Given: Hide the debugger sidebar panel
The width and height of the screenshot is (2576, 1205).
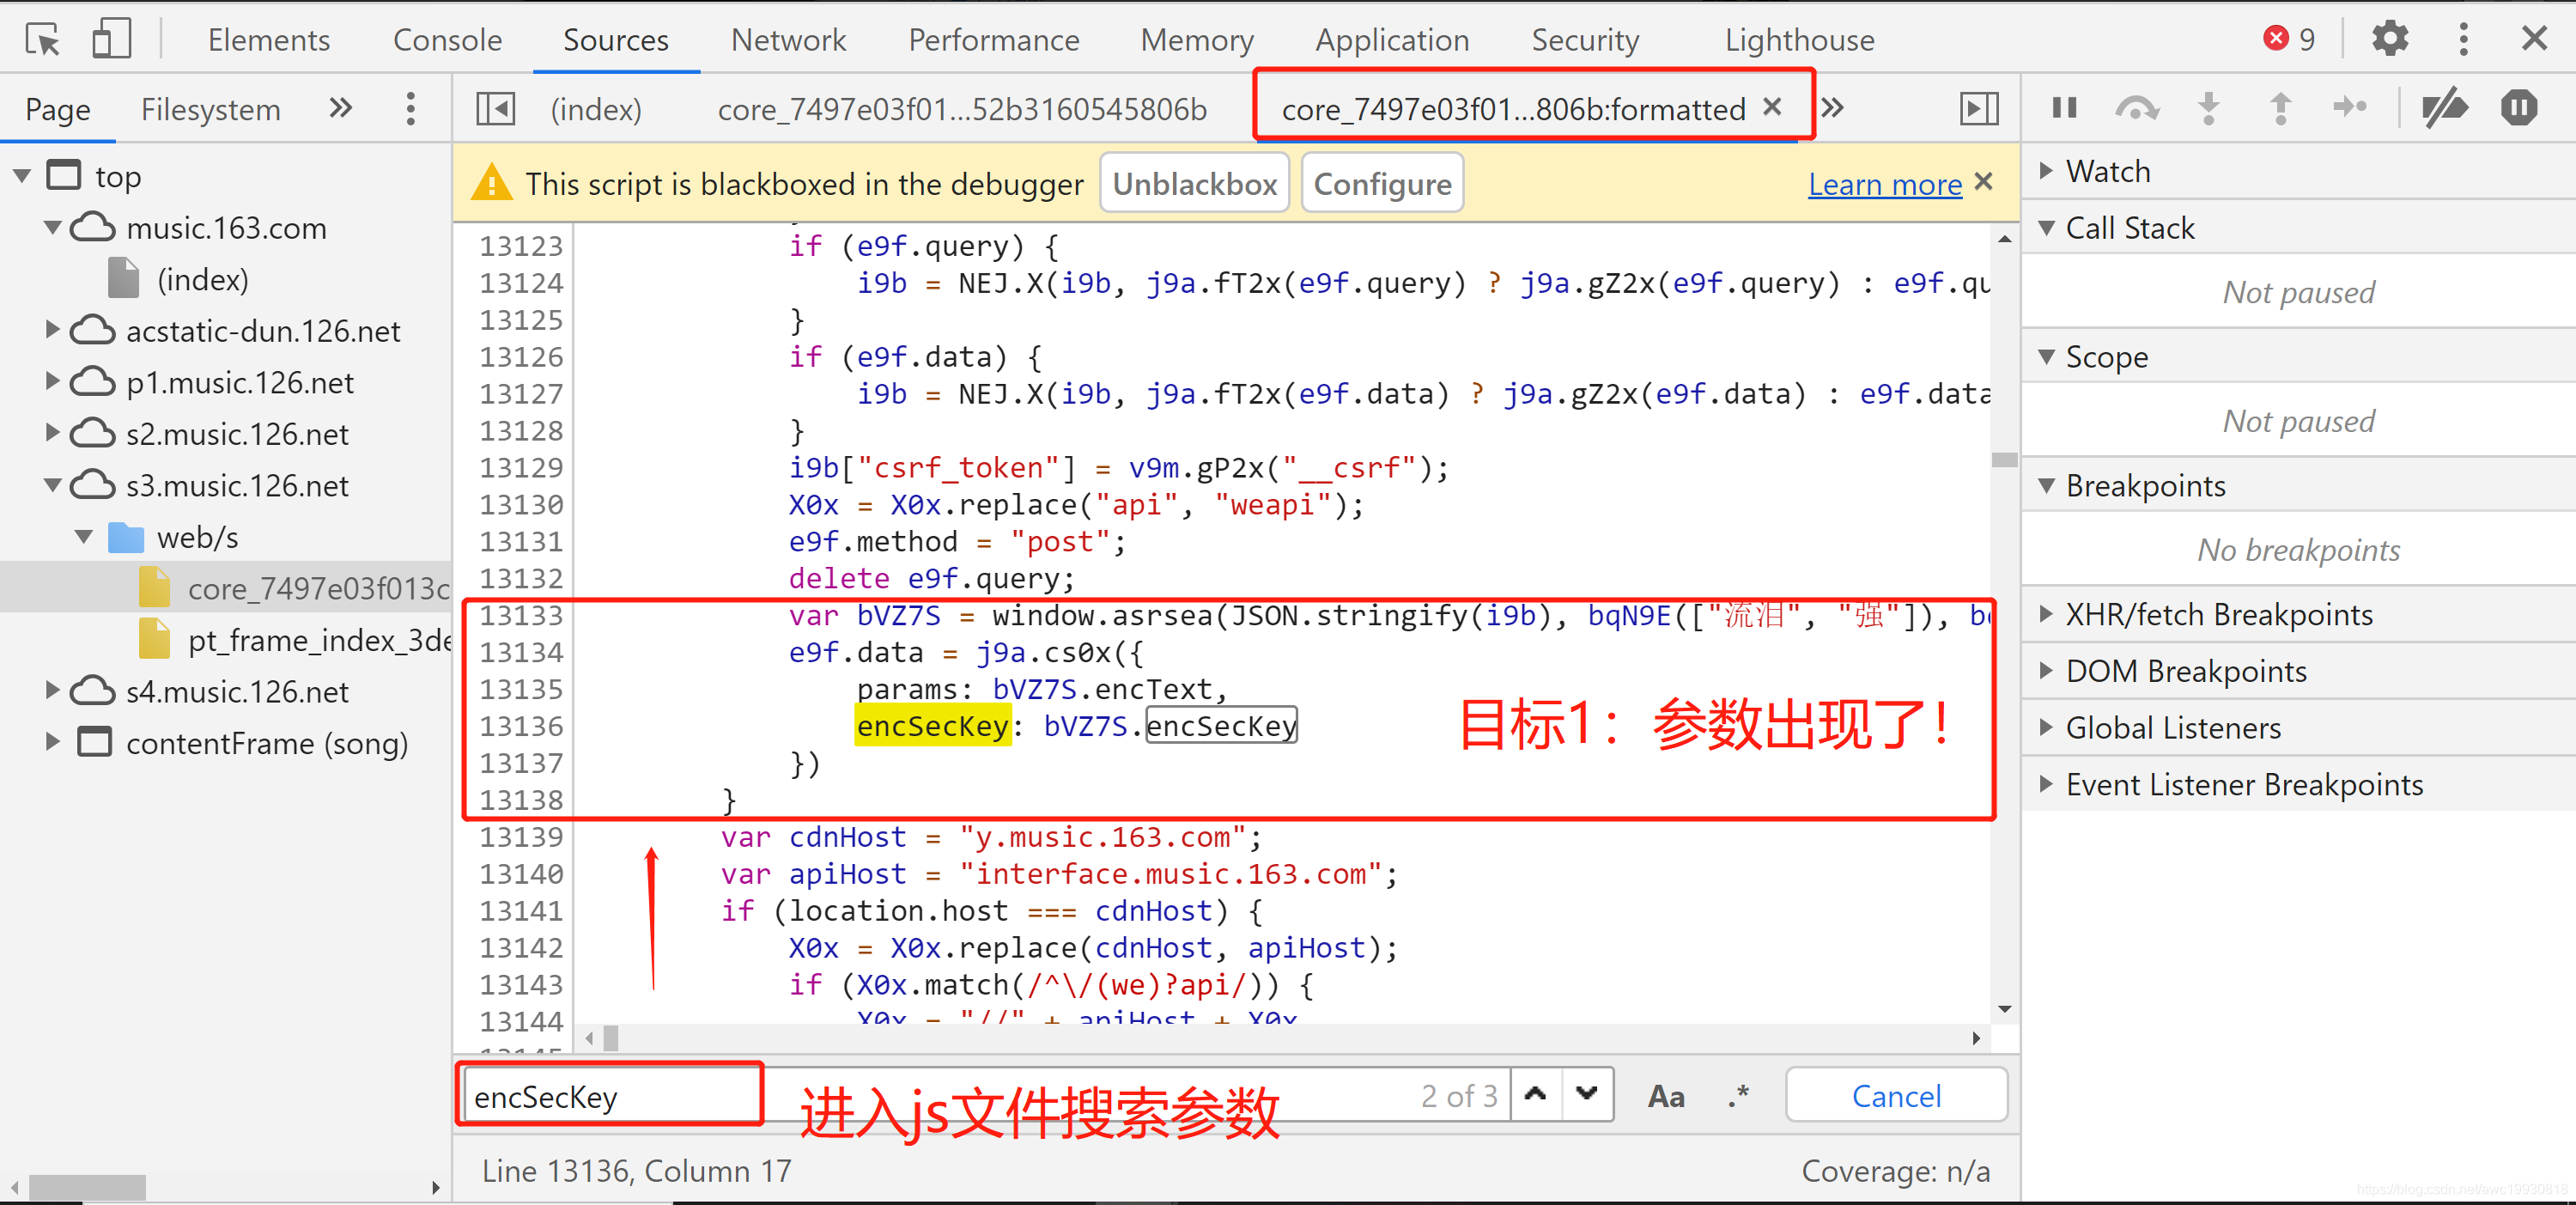Looking at the screenshot, I should click(x=1978, y=109).
